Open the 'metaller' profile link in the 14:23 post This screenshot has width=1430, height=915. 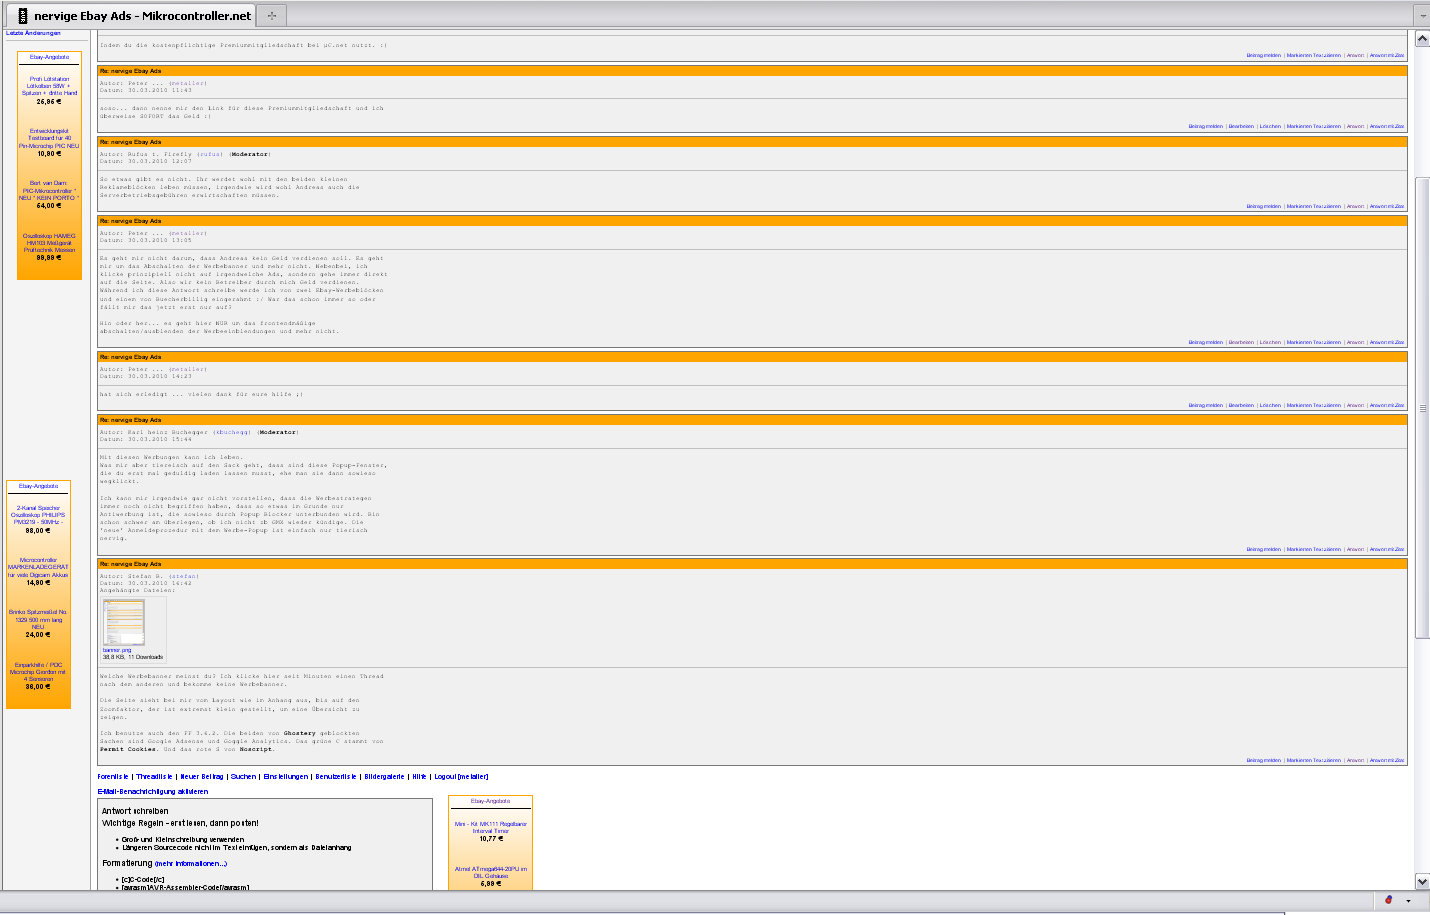(x=188, y=369)
